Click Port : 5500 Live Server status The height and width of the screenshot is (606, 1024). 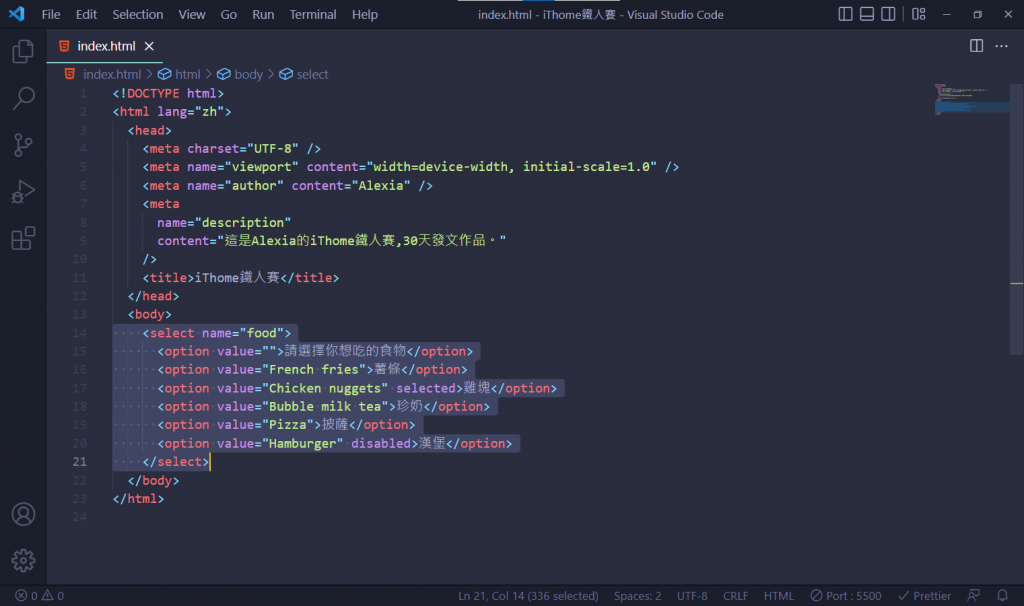(846, 596)
